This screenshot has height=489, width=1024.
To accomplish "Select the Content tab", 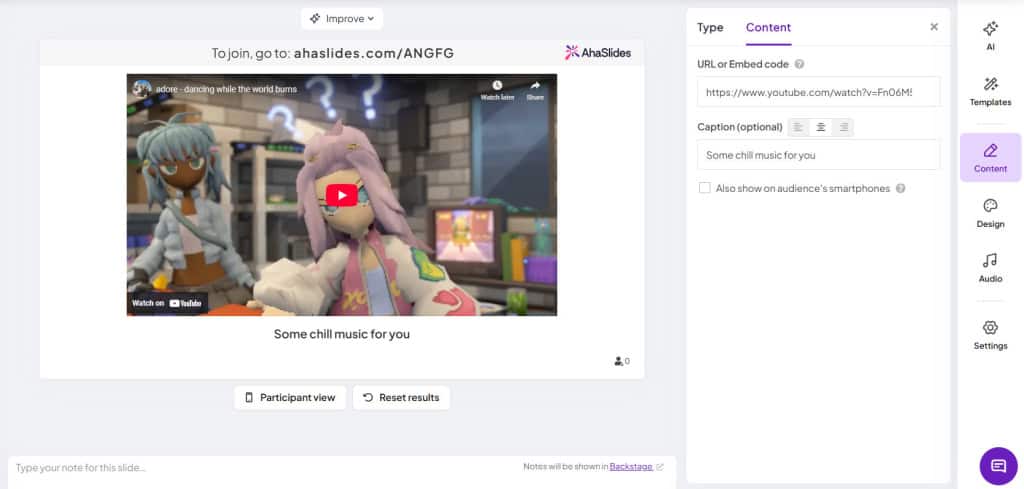I will click(x=768, y=27).
